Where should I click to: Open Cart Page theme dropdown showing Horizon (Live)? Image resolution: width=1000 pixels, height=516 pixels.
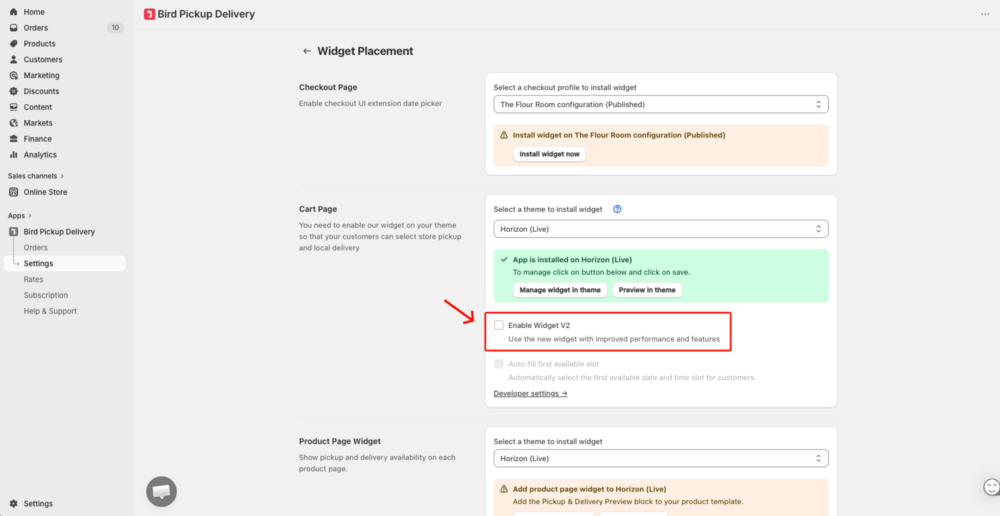click(x=661, y=228)
